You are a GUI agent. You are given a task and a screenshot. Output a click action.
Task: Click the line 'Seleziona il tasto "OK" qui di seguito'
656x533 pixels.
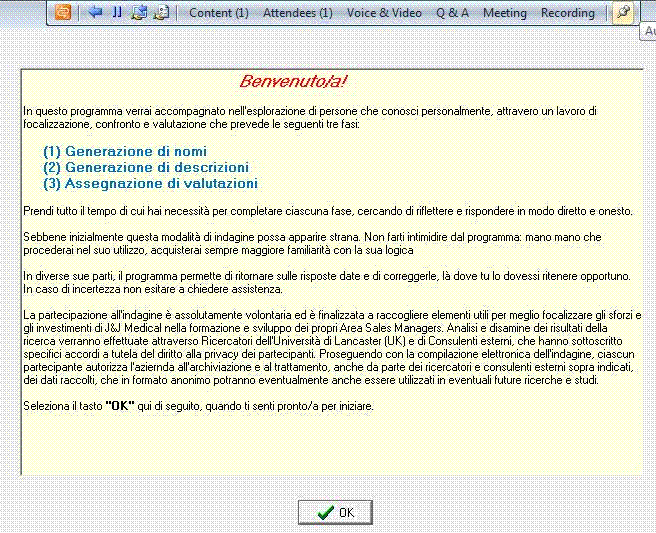click(198, 406)
